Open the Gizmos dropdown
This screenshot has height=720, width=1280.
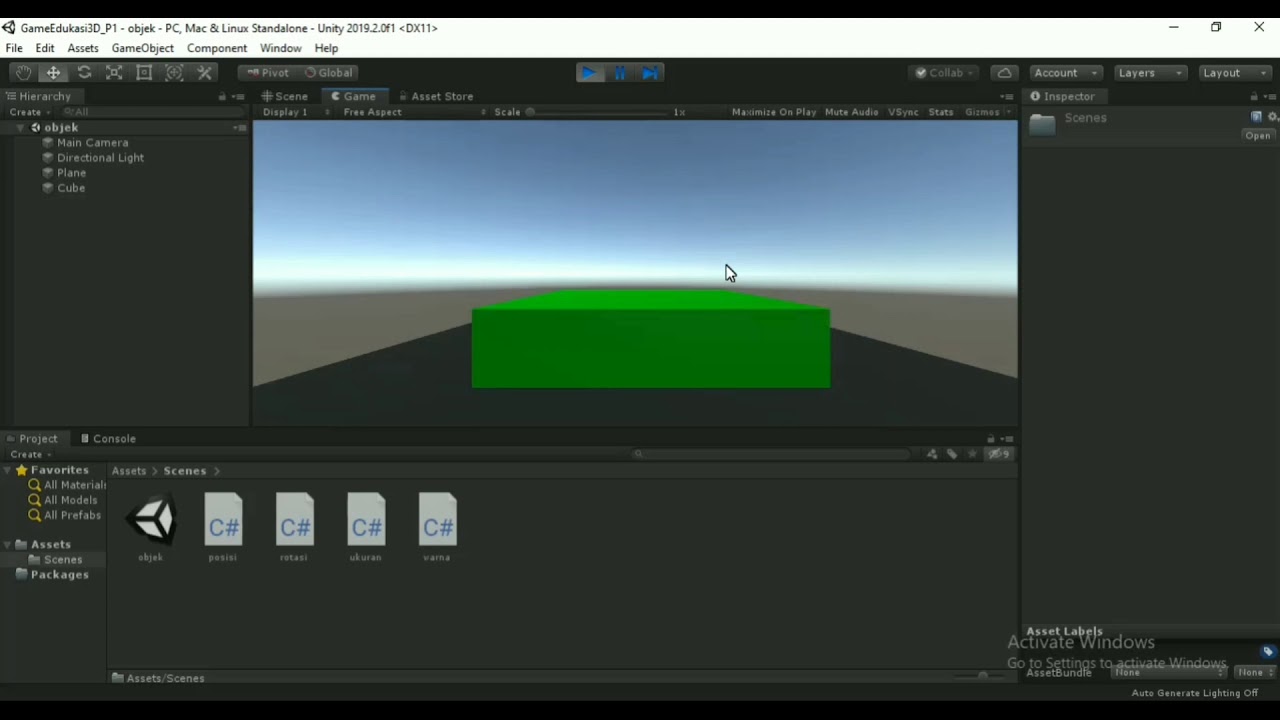pos(987,112)
